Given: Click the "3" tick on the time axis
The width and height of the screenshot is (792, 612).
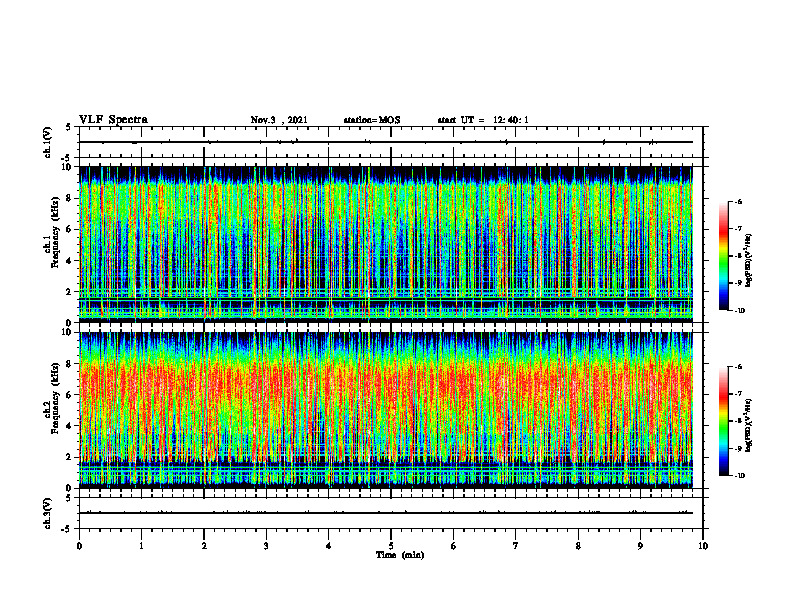Looking at the screenshot, I should [266, 546].
